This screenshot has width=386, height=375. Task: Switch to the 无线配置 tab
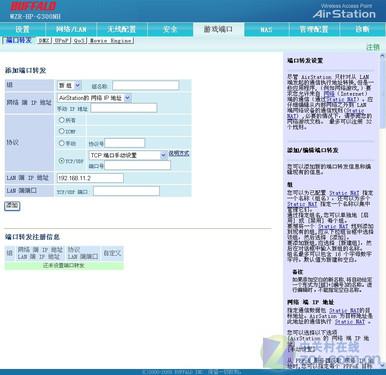click(122, 29)
